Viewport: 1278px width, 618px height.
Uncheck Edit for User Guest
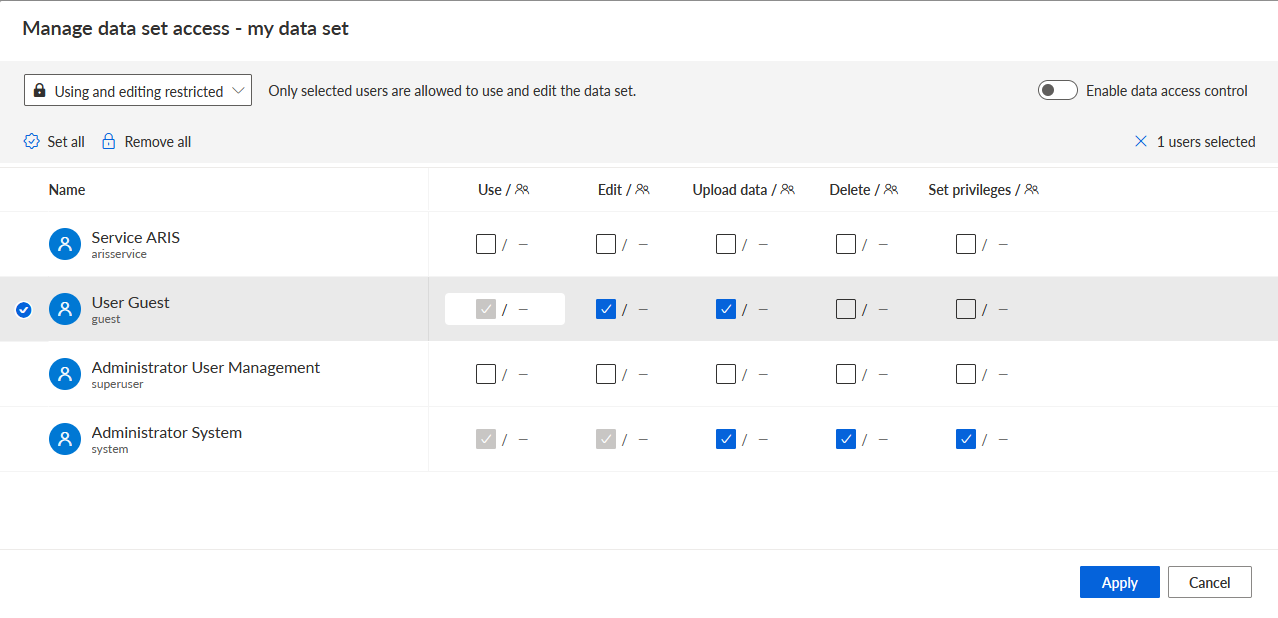606,309
